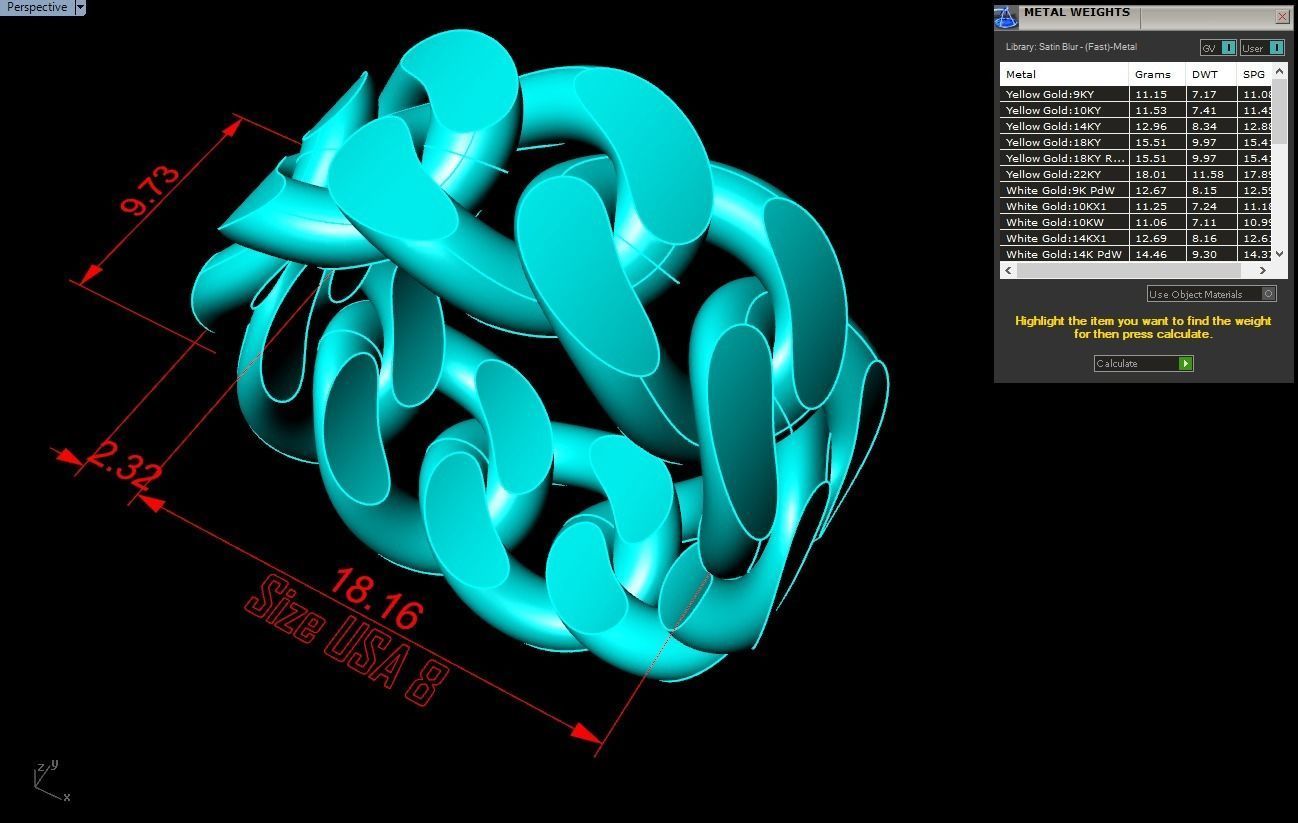Screen dimensions: 1298x823
Task: Close the Metal Weights panel
Action: tap(1282, 17)
